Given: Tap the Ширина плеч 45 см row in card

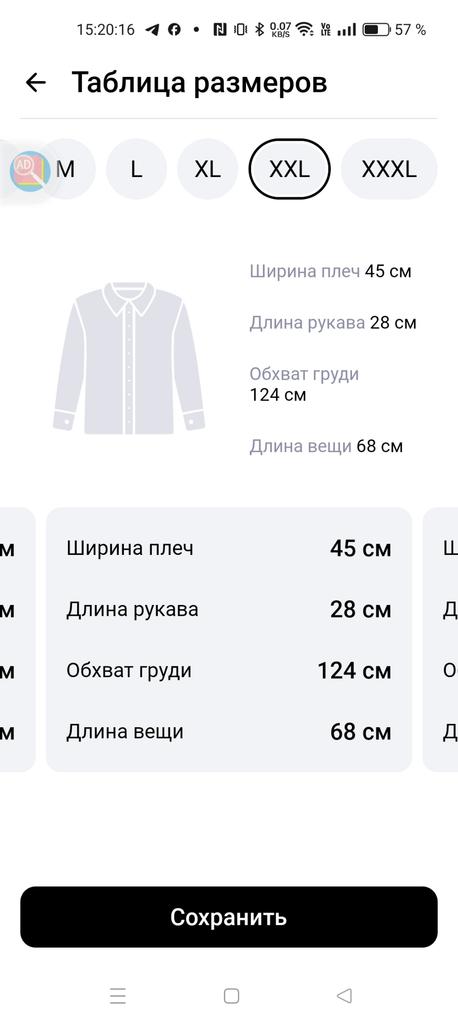Looking at the screenshot, I should [229, 548].
